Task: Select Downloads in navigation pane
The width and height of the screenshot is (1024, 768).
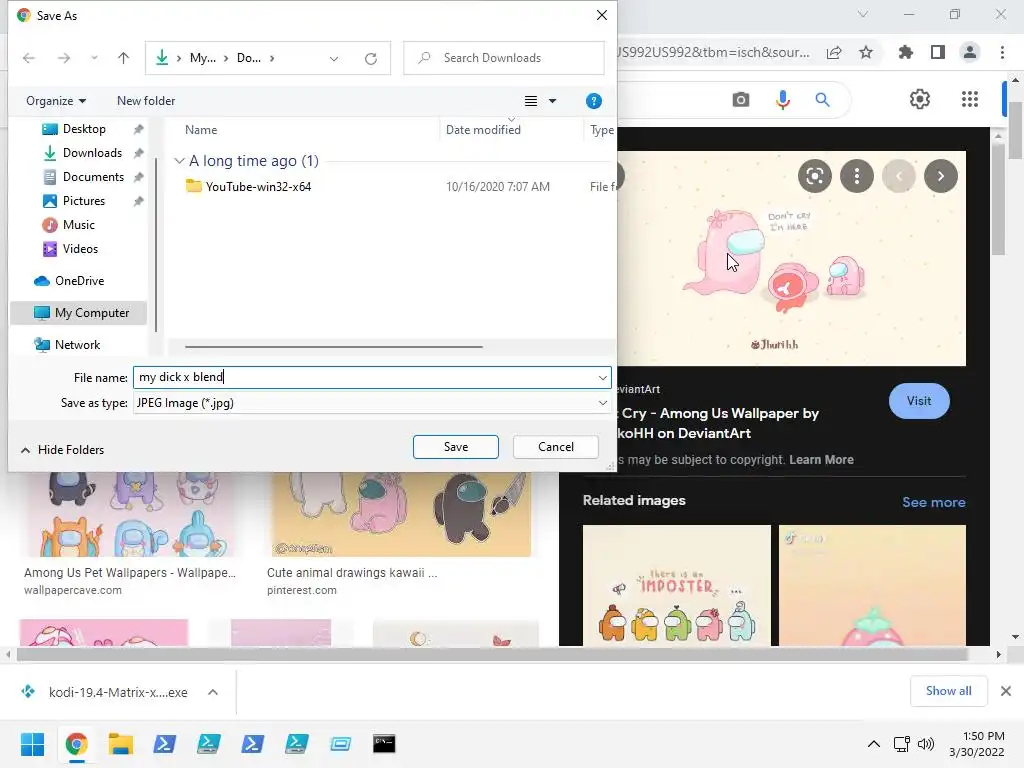Action: tap(92, 153)
